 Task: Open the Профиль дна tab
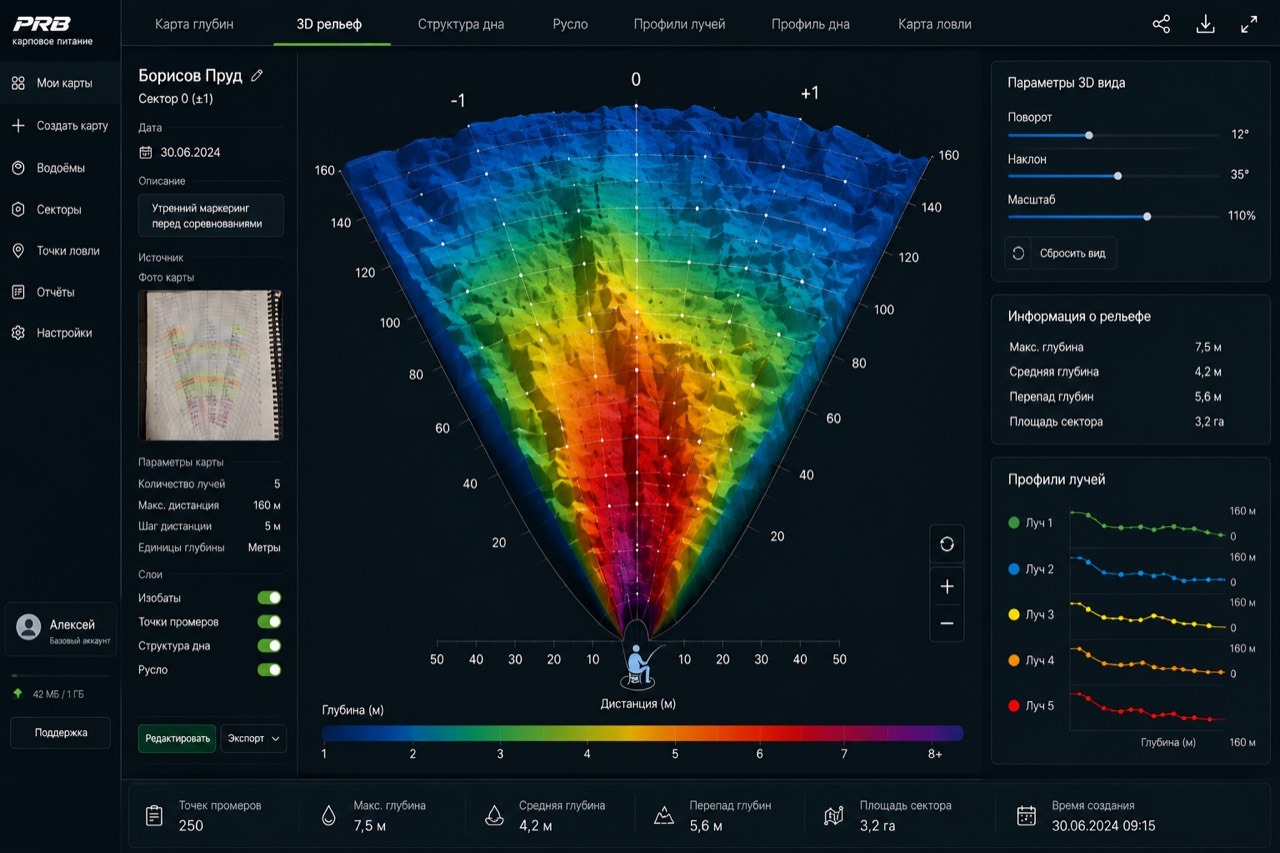point(810,24)
